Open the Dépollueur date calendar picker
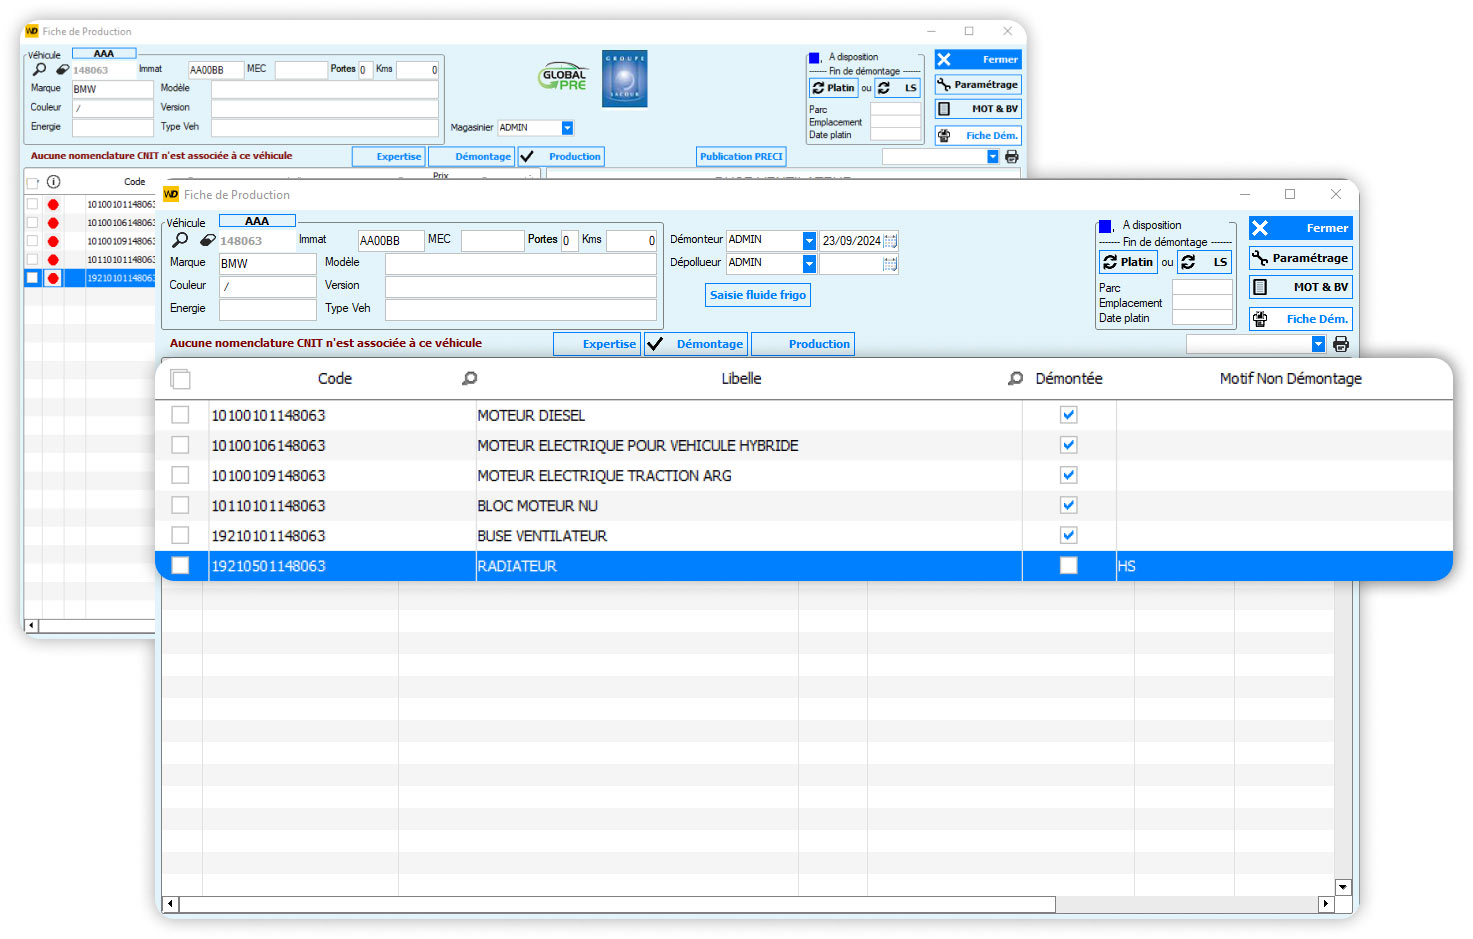This screenshot has width=1473, height=939. 890,264
